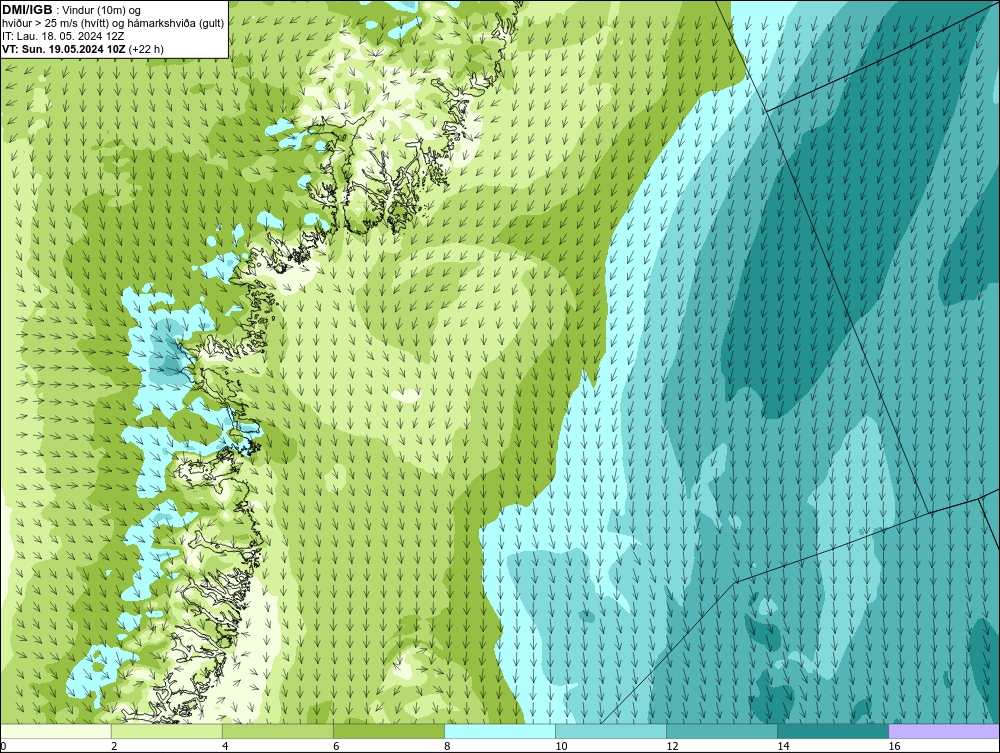This screenshot has height=753, width=1000.
Task: Click the DMI/IGB title text
Action: pyautogui.click(x=27, y=10)
